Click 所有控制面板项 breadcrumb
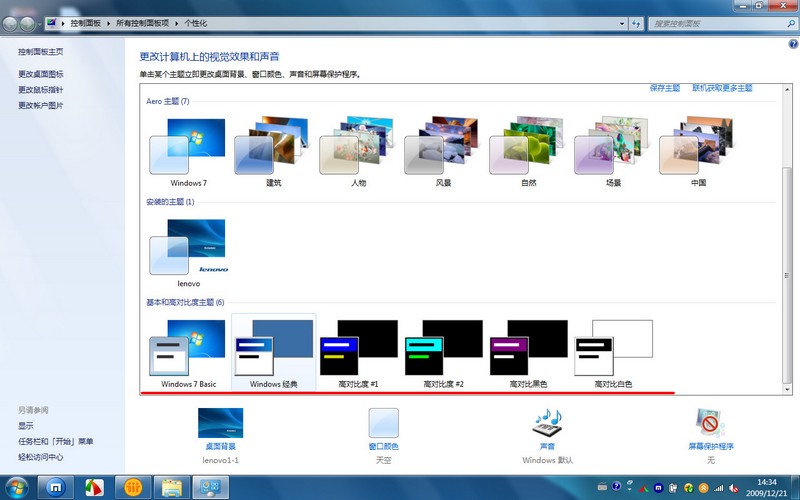Screen dimensions: 800x500 [142, 23]
